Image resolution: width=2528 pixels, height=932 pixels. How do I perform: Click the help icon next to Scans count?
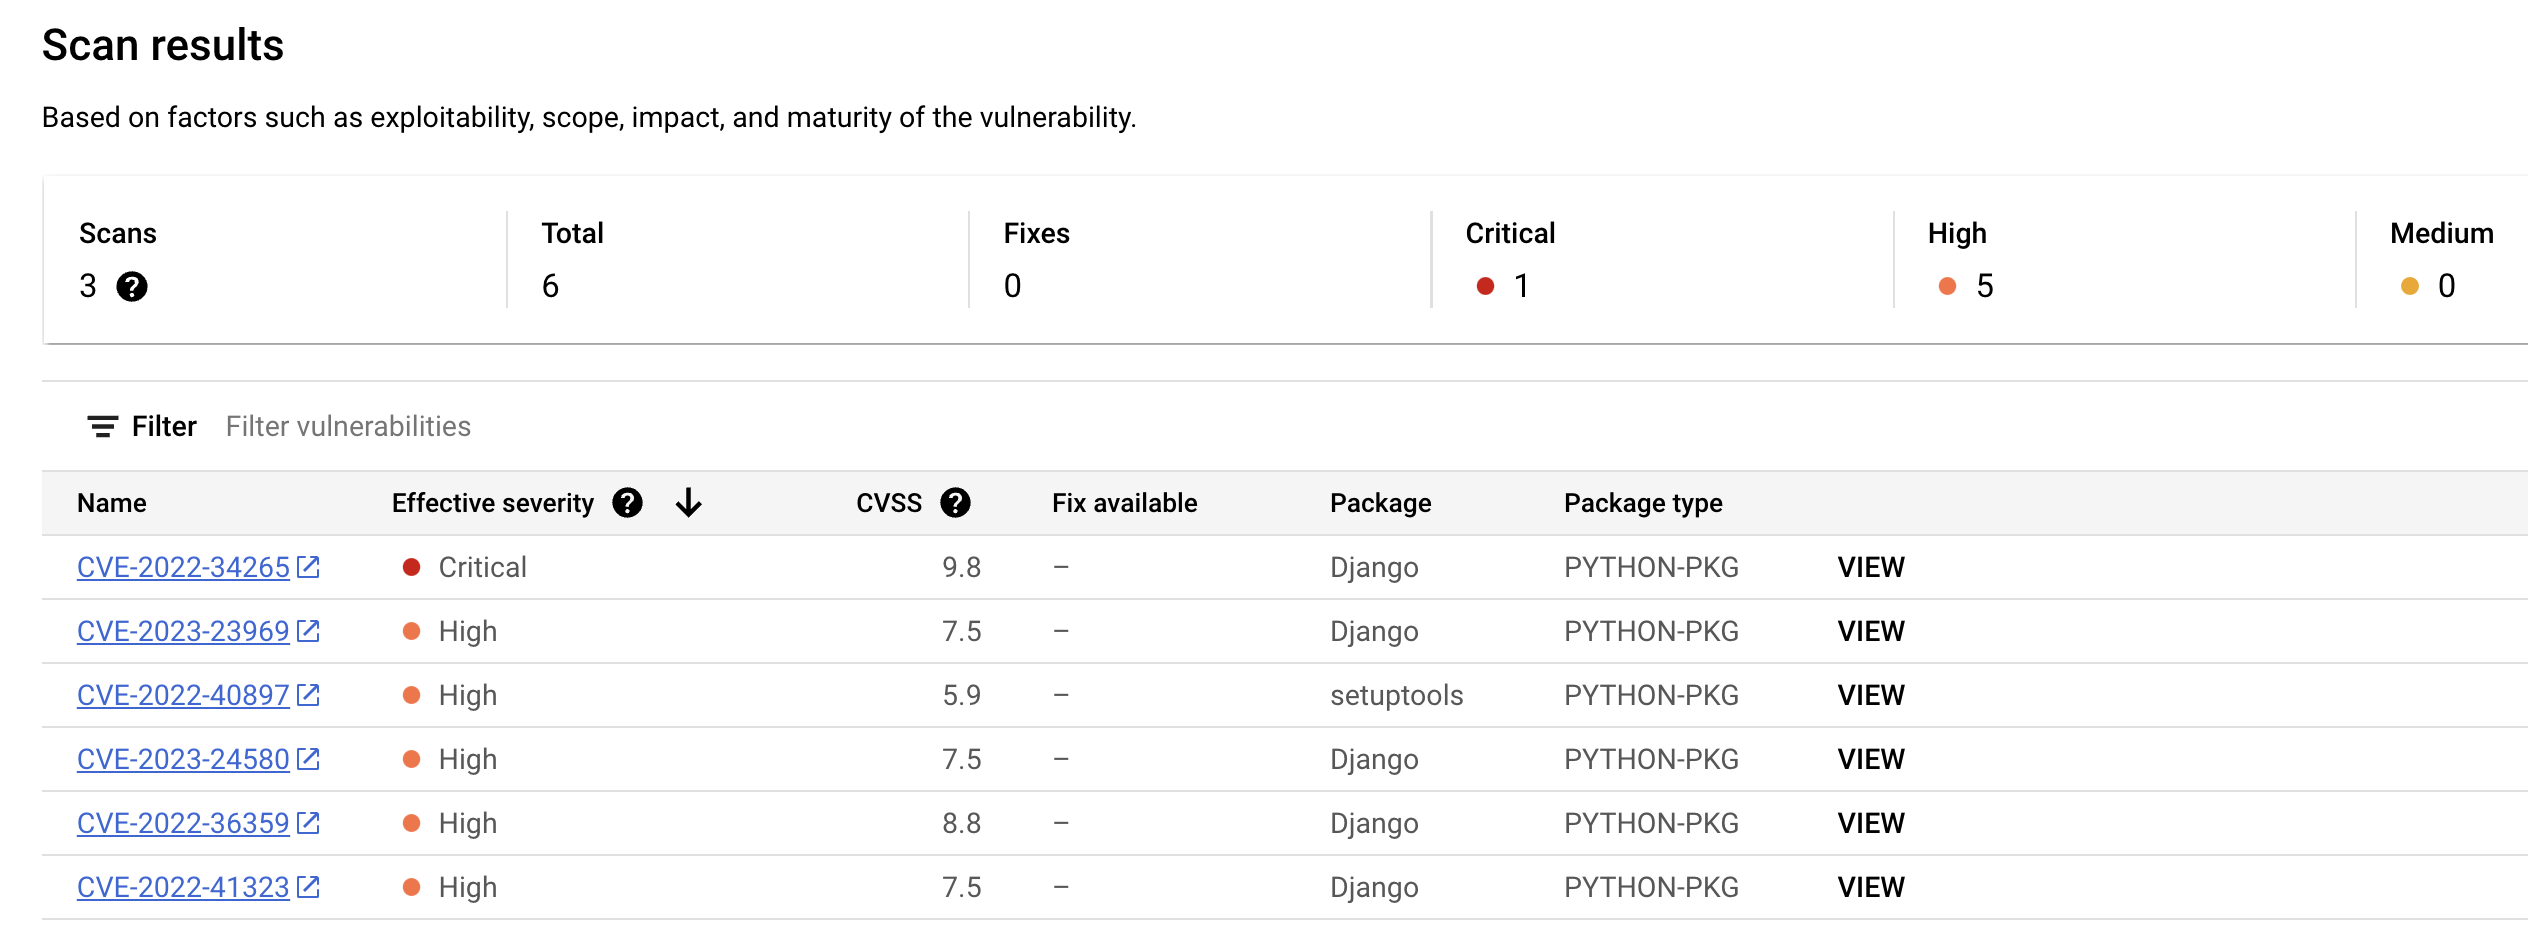(132, 287)
